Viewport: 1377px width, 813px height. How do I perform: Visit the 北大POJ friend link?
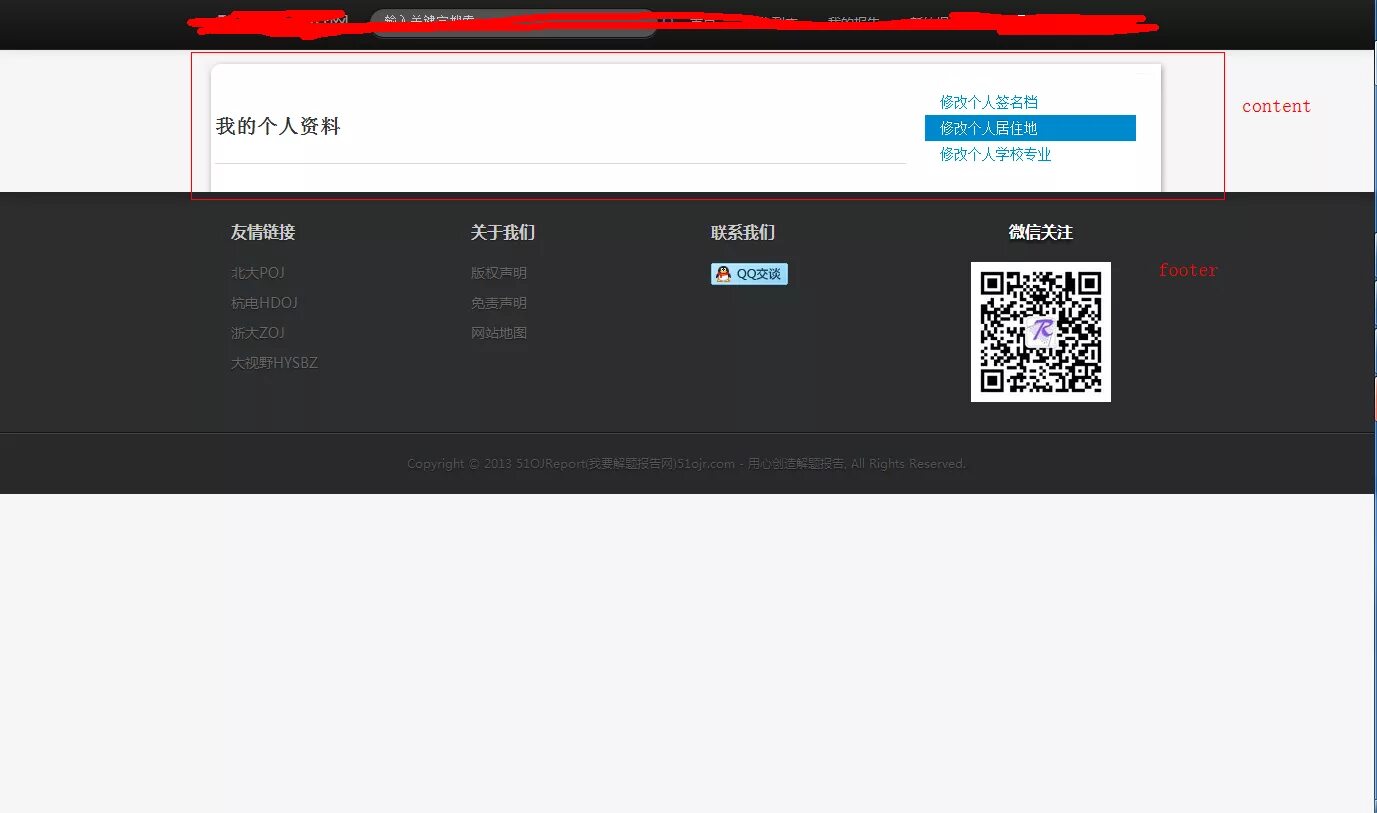258,273
